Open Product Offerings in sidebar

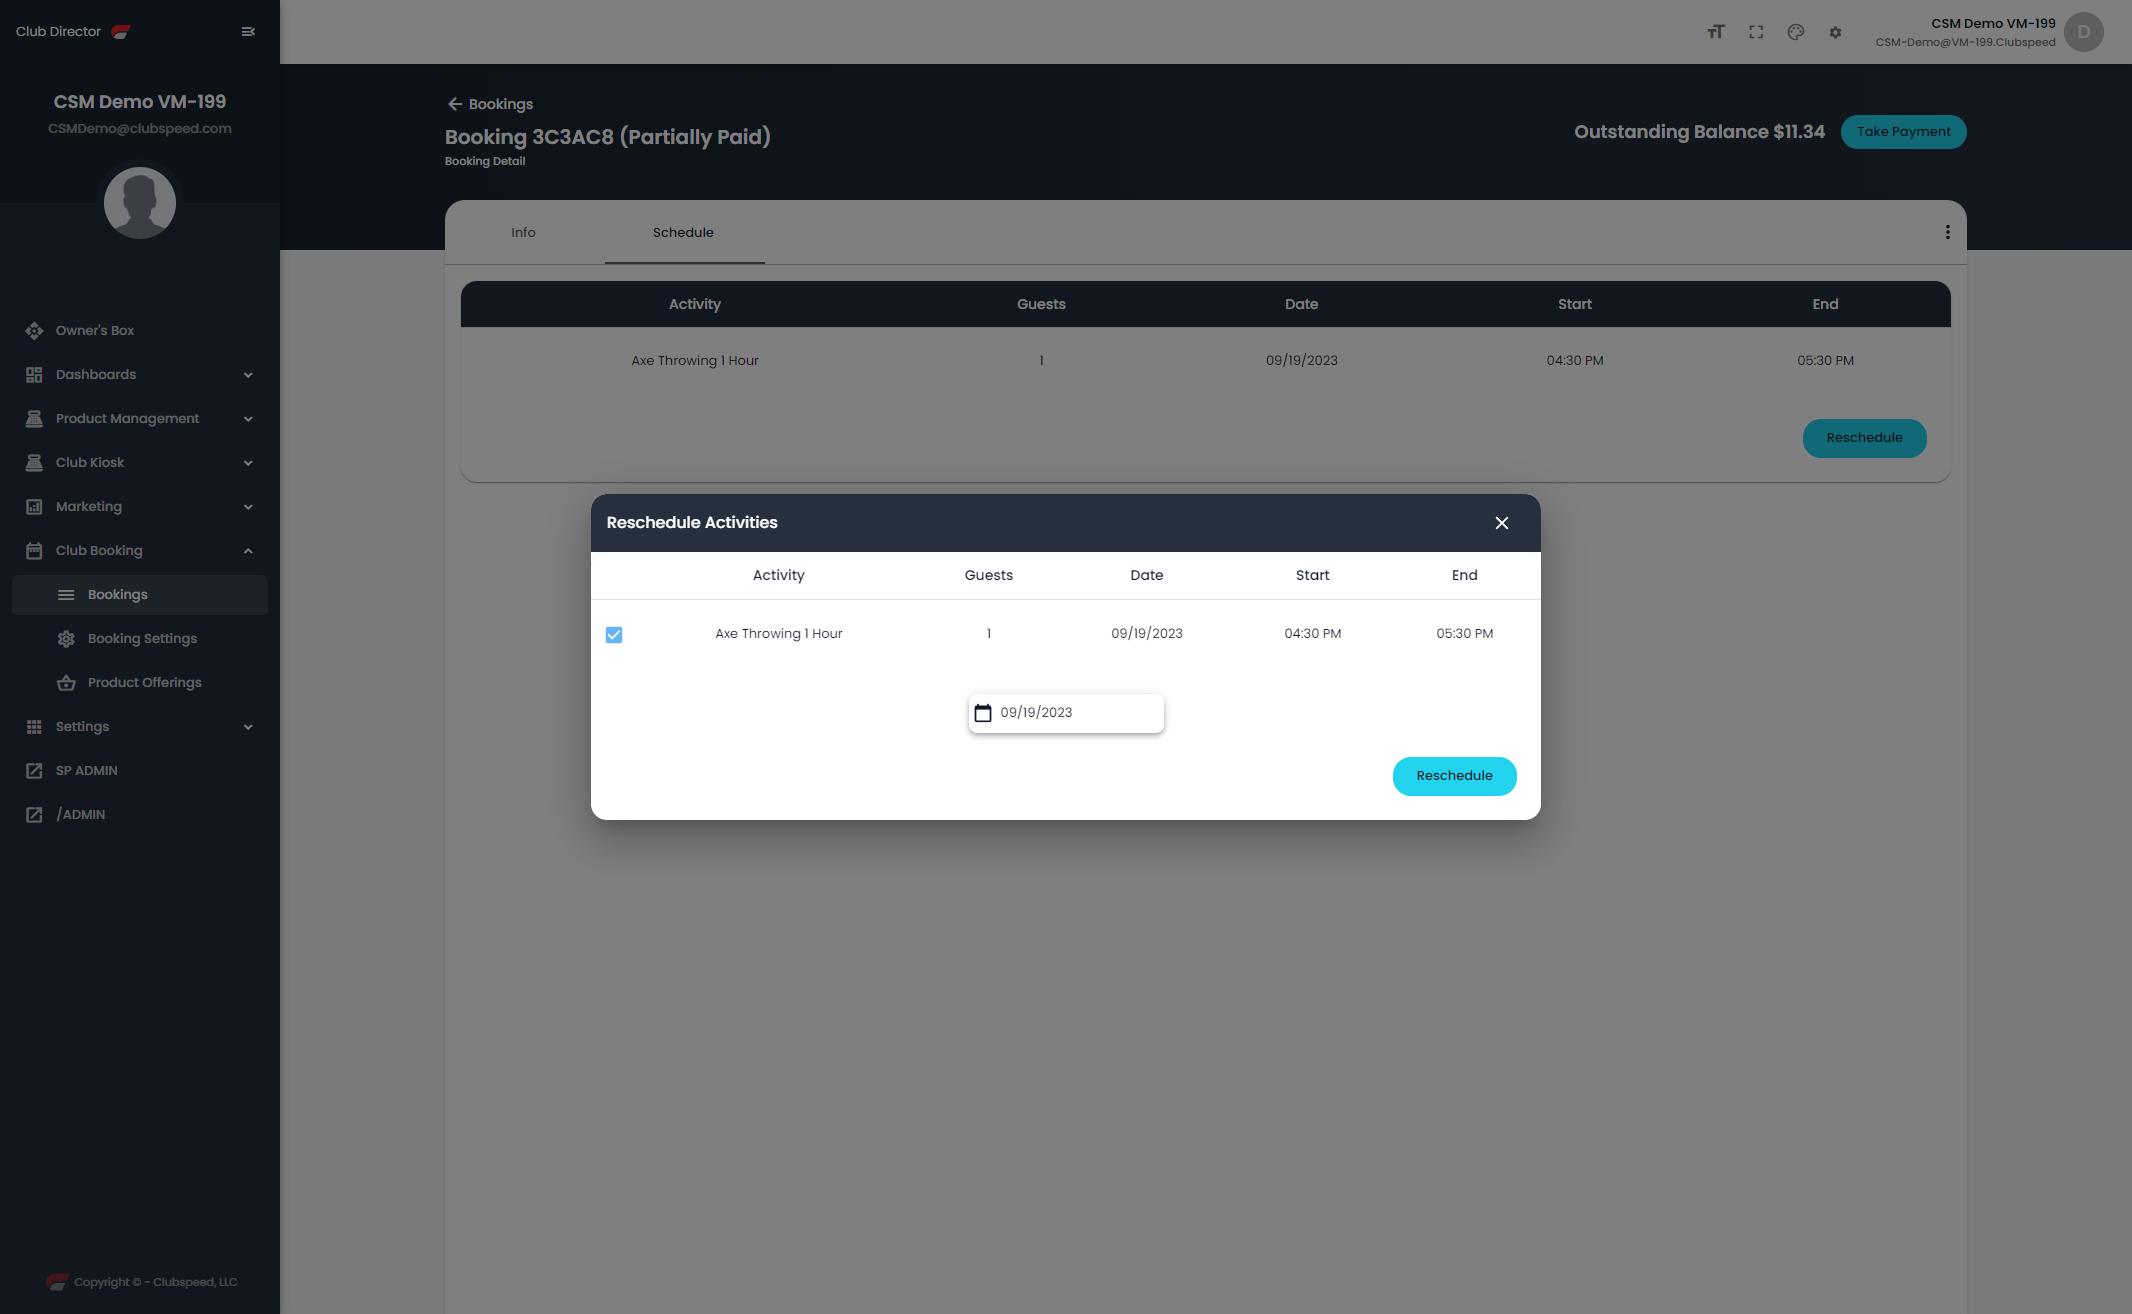point(140,683)
